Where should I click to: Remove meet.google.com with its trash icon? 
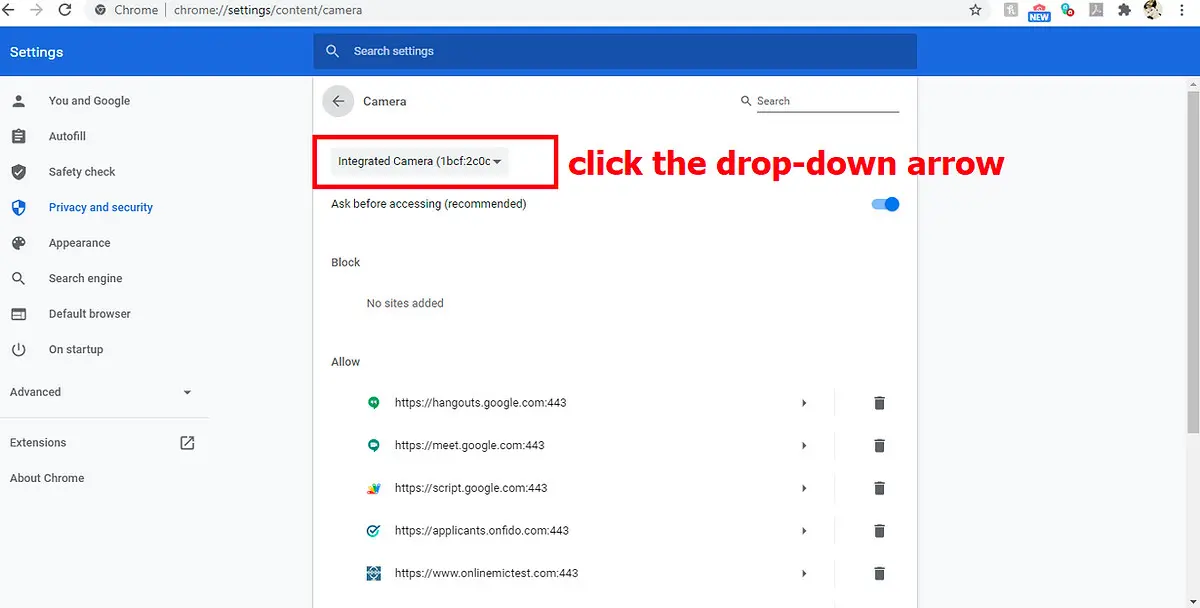point(879,446)
